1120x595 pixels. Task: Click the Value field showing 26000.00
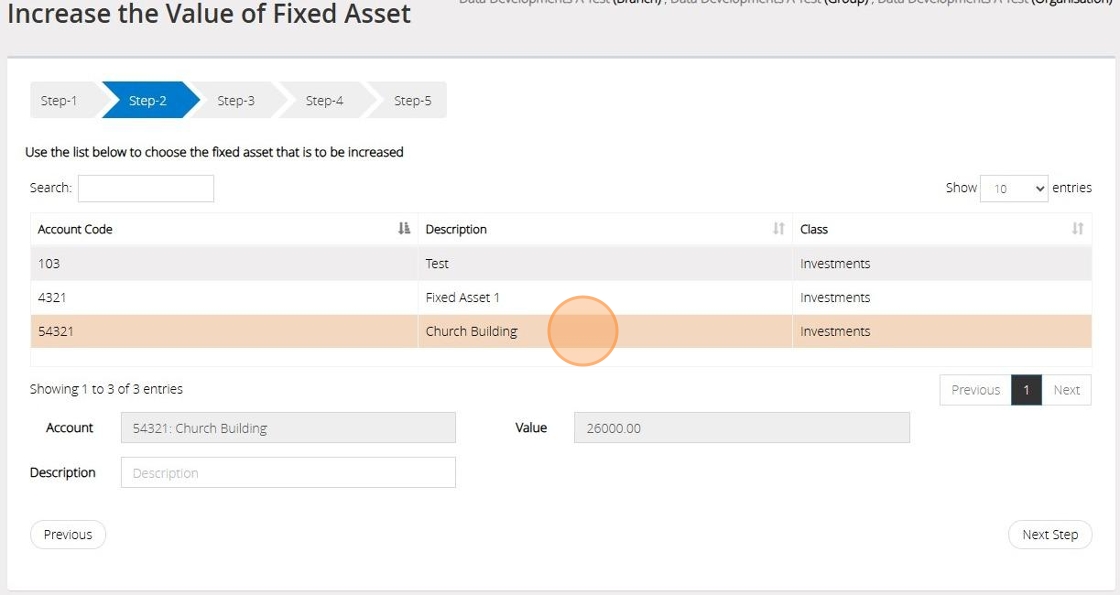(741, 428)
